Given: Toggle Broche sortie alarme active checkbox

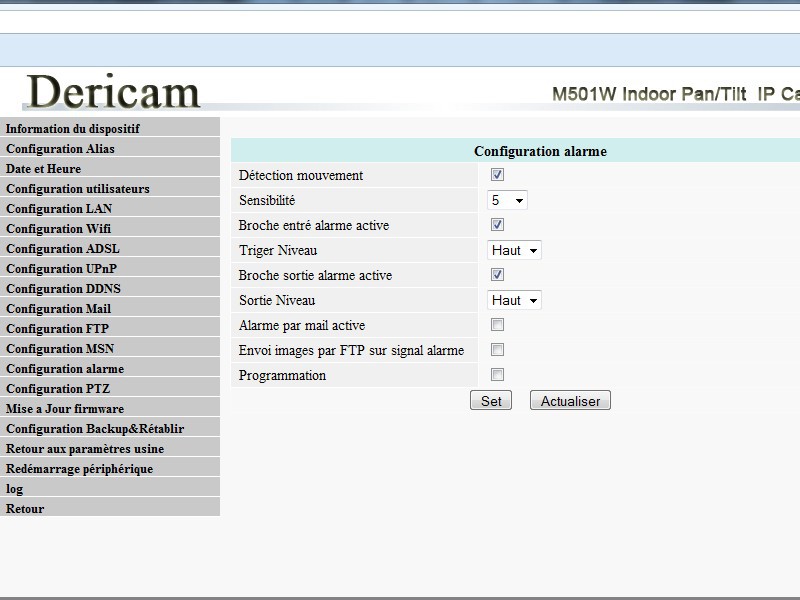Looking at the screenshot, I should point(497,274).
